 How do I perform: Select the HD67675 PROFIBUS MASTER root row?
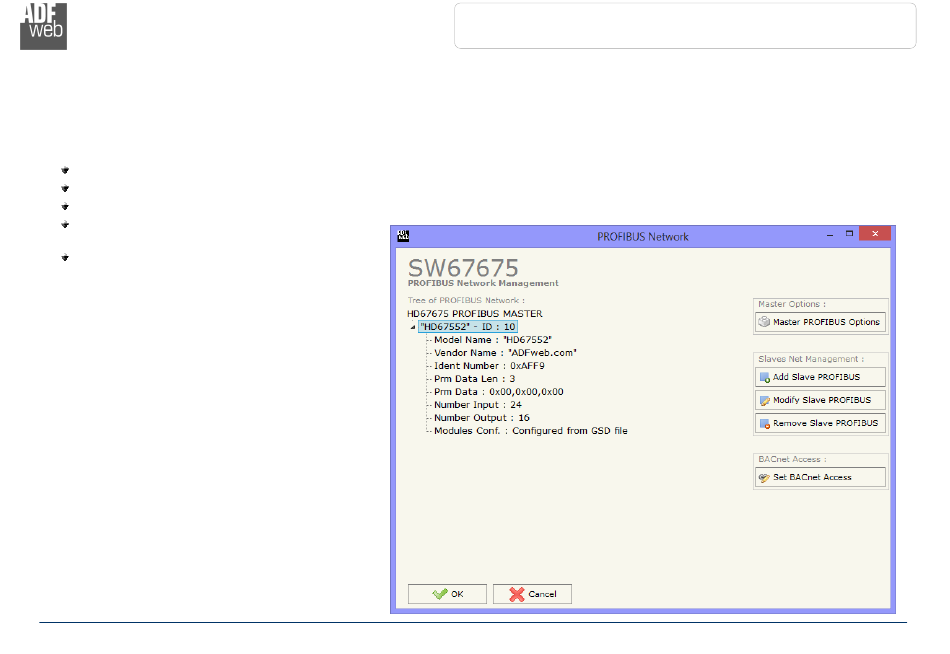point(475,313)
